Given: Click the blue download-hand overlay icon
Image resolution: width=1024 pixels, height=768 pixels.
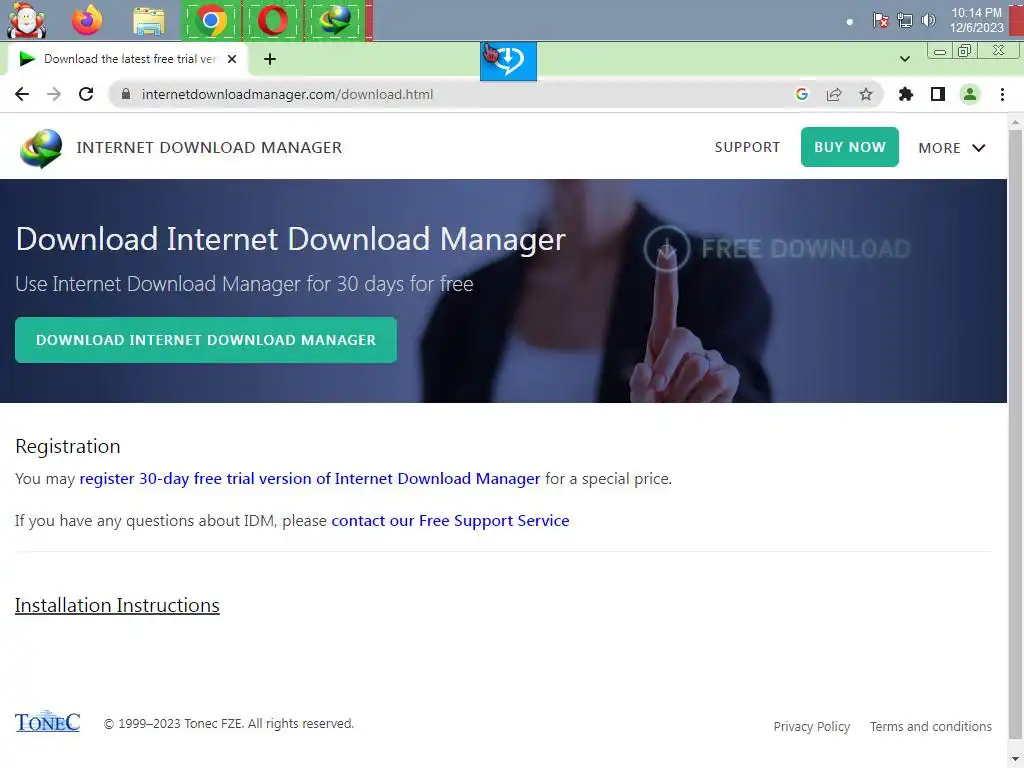Looking at the screenshot, I should pos(508,61).
